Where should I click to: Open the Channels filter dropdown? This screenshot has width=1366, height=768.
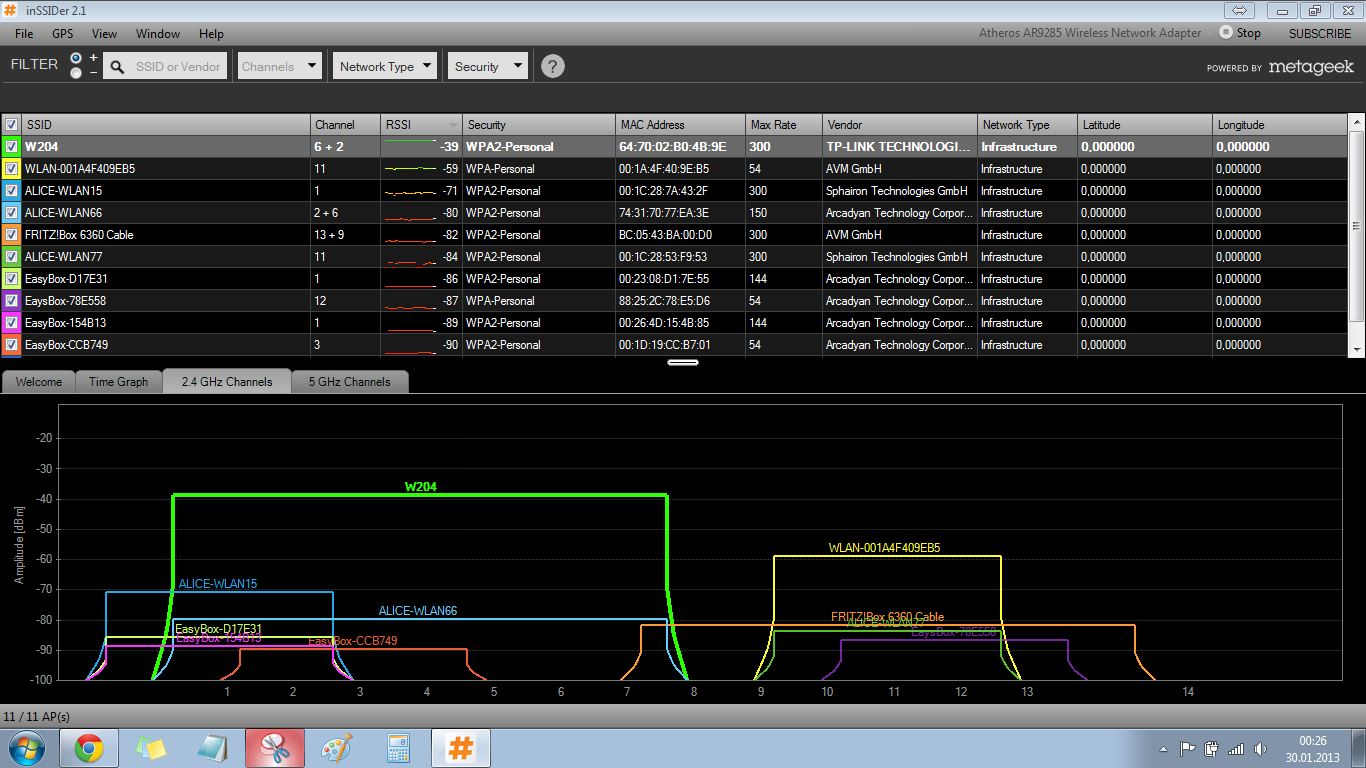click(279, 67)
